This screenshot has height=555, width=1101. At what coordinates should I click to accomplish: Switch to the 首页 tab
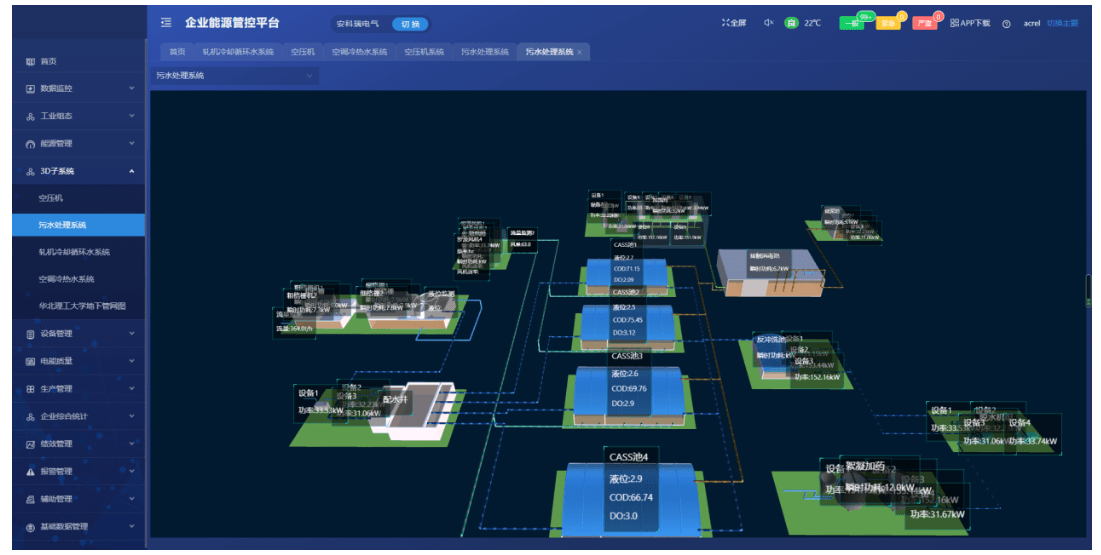coord(178,52)
